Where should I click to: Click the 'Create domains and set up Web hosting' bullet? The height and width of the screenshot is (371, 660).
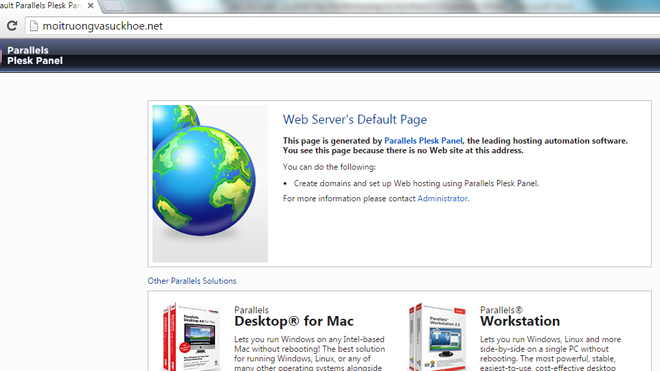tap(416, 183)
